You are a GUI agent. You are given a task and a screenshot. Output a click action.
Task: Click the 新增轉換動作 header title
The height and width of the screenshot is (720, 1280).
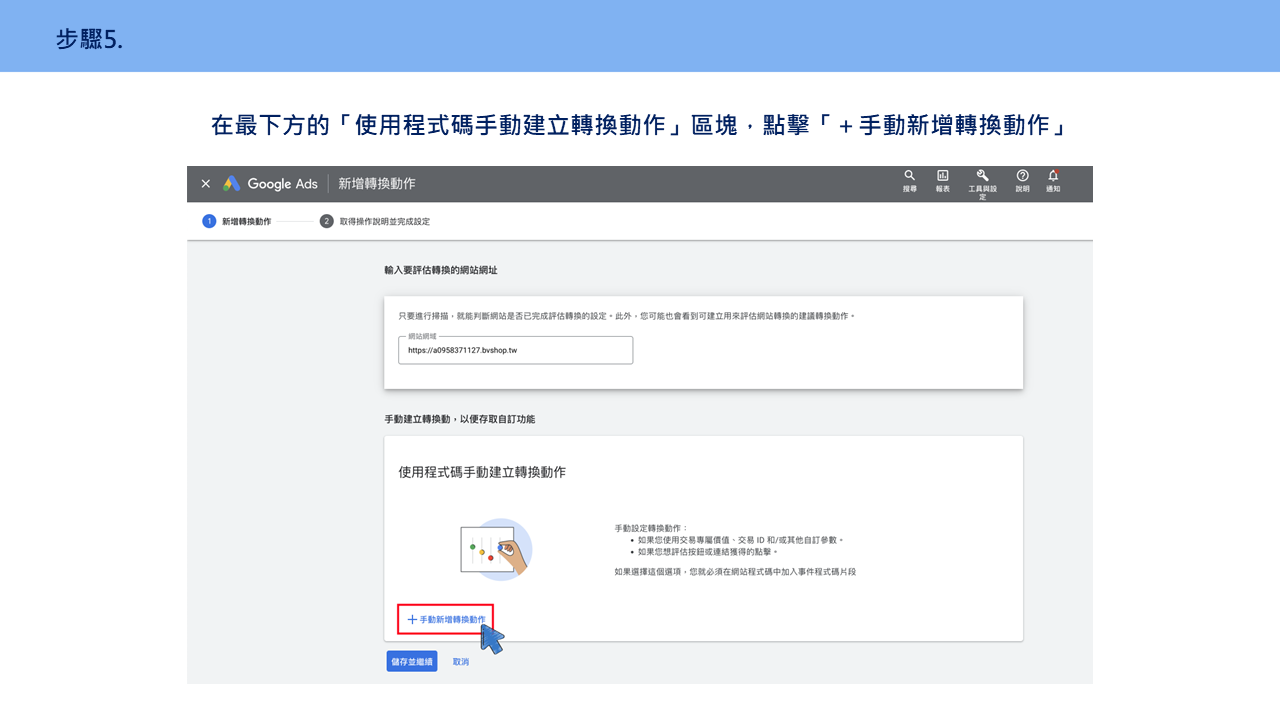pos(376,184)
